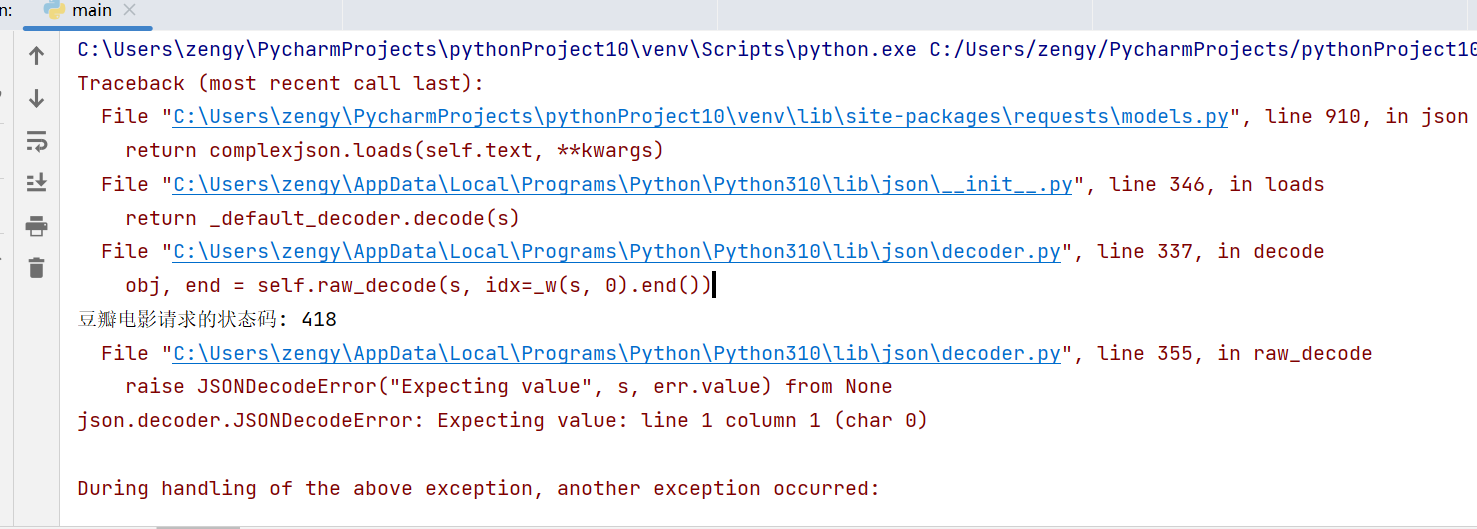This screenshot has width=1477, height=529.
Task: Click the Python icon on main tab
Action: coord(54,11)
